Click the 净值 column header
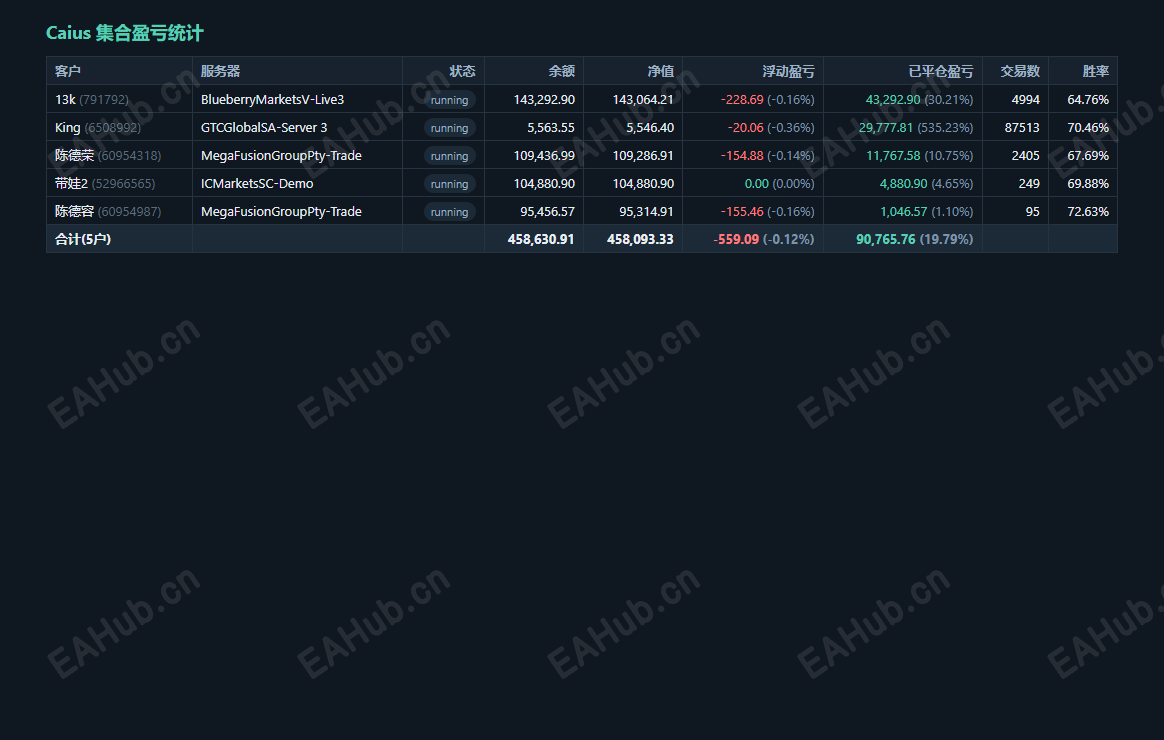The image size is (1164, 740). coord(661,71)
